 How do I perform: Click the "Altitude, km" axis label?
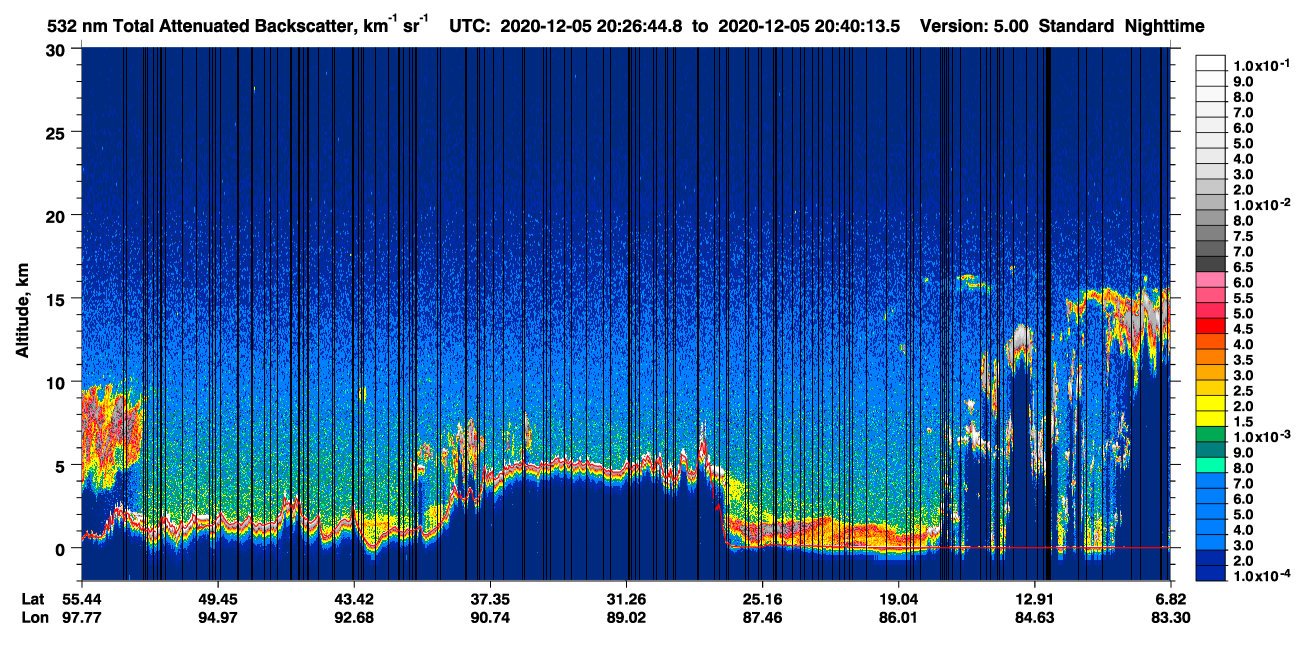(x=22, y=311)
